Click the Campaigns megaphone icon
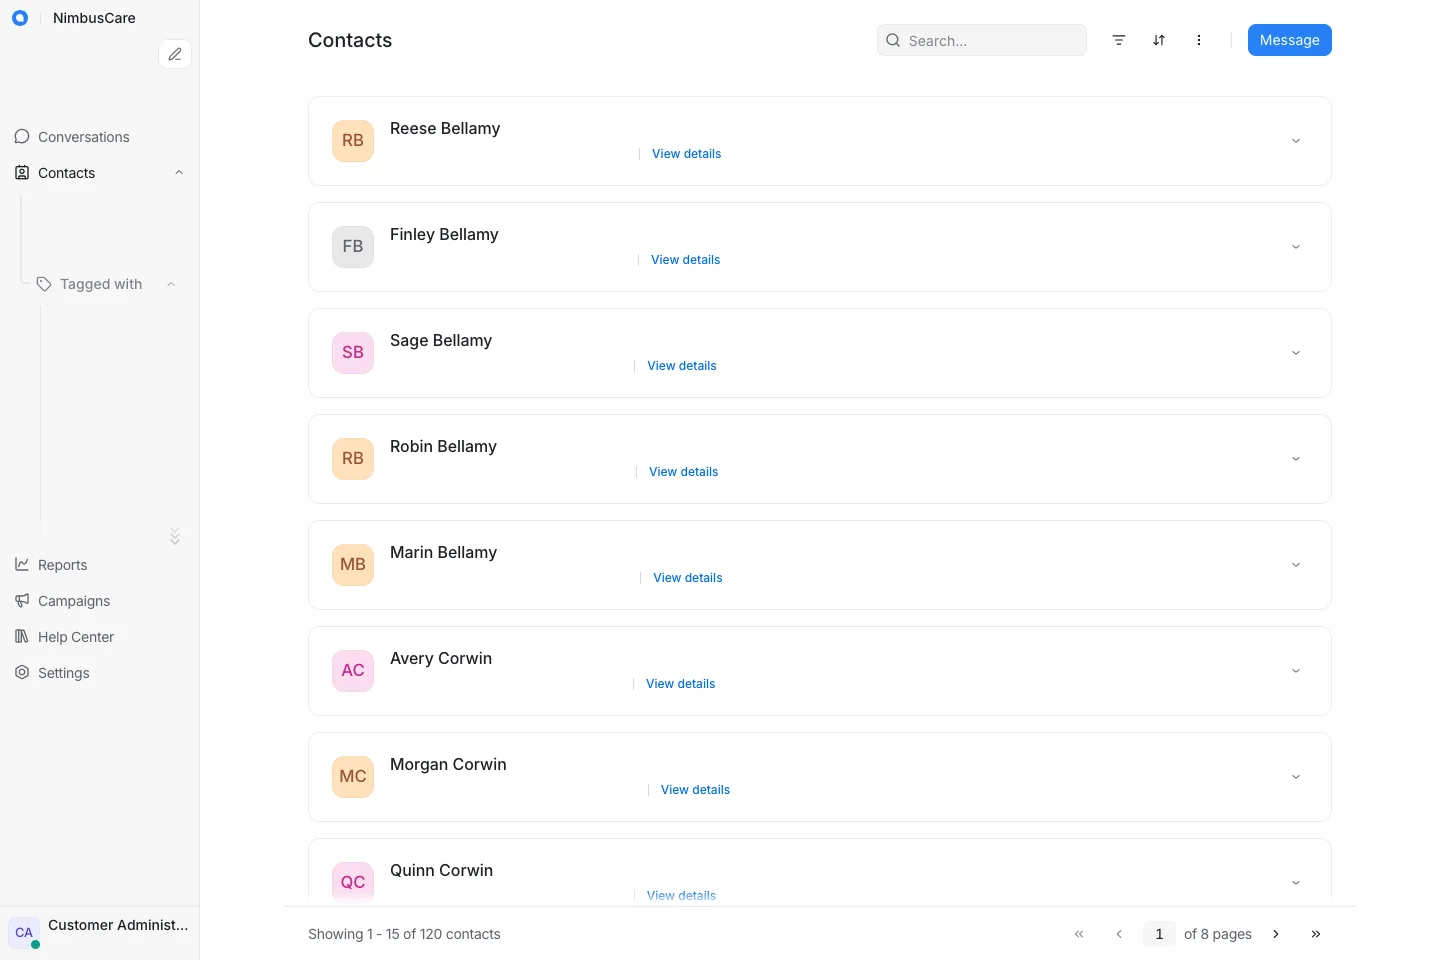The width and height of the screenshot is (1440, 960). tap(22, 601)
